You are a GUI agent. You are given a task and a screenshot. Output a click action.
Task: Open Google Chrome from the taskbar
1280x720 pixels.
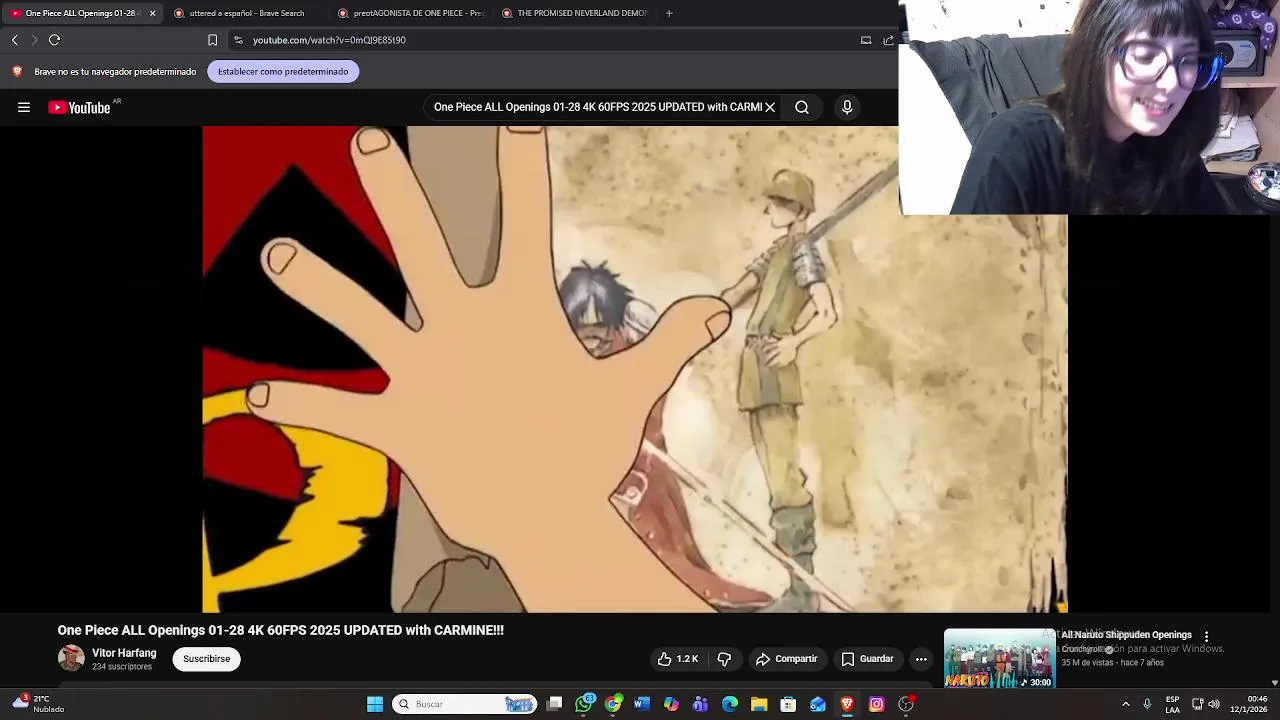tap(613, 704)
